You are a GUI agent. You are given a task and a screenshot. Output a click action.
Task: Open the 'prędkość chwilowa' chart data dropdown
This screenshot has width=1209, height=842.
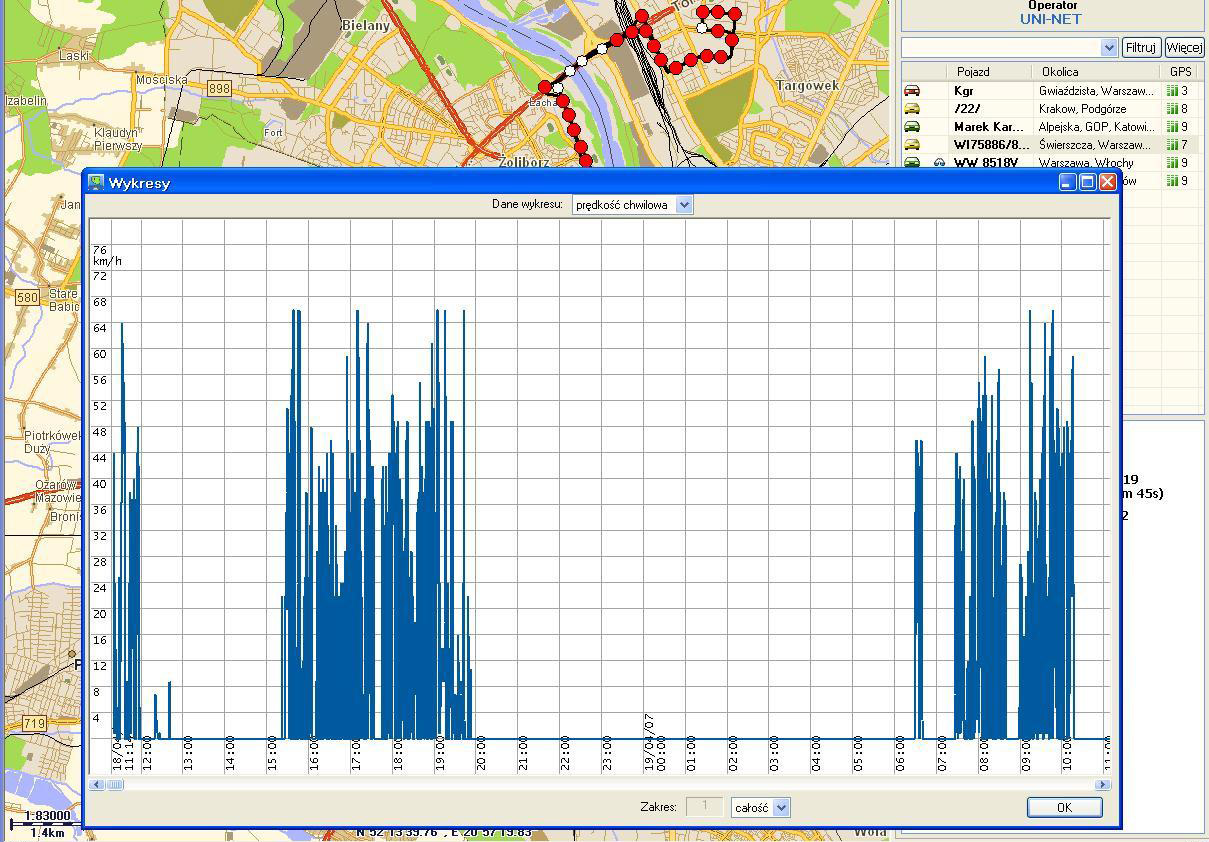click(x=684, y=205)
